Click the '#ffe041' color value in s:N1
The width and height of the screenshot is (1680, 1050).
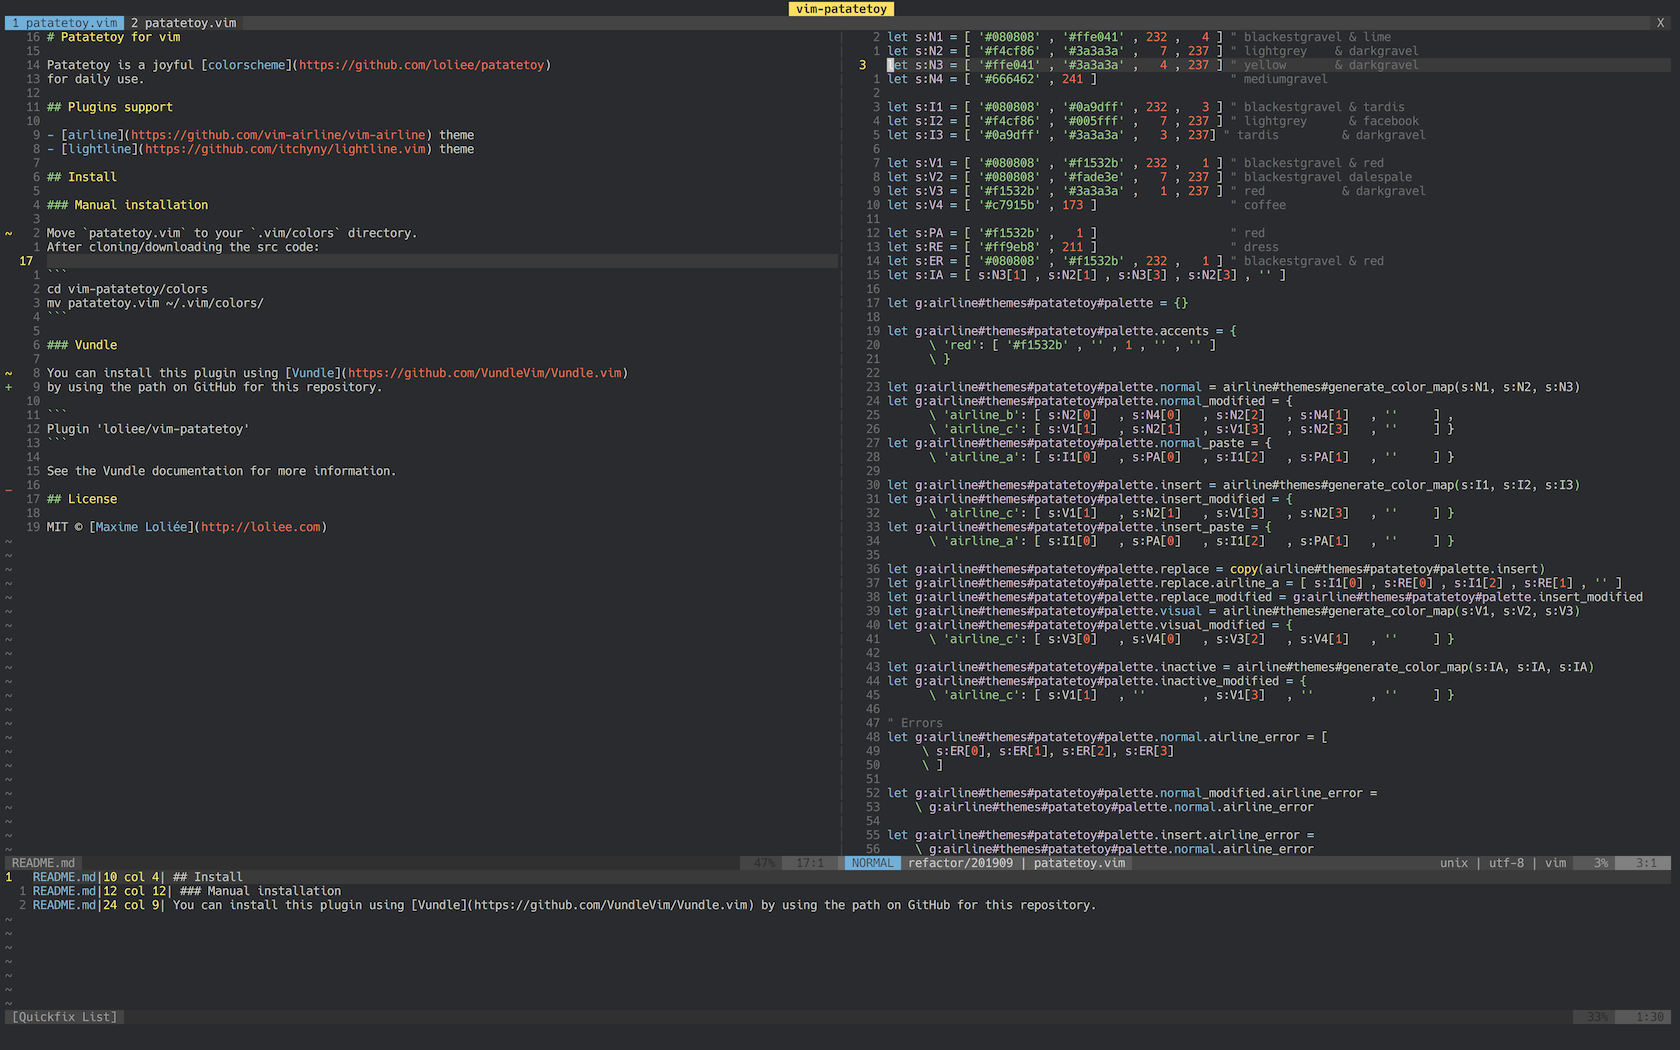tap(1093, 37)
